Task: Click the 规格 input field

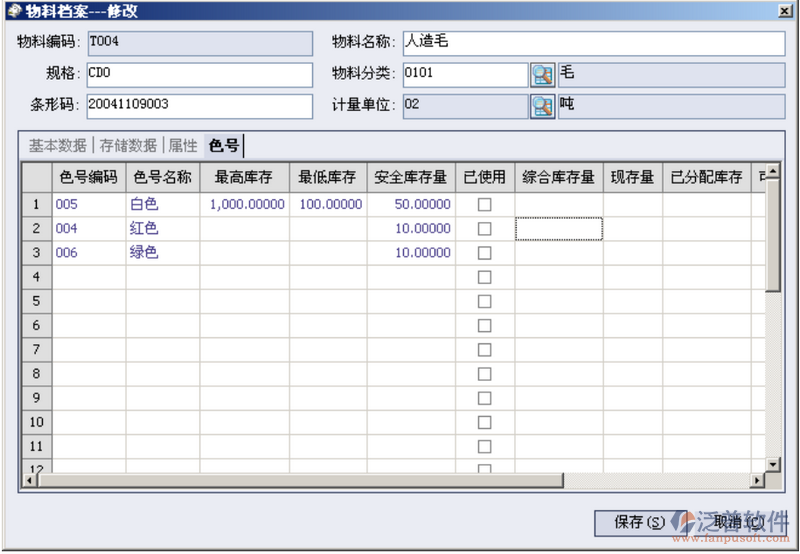Action: (x=199, y=75)
